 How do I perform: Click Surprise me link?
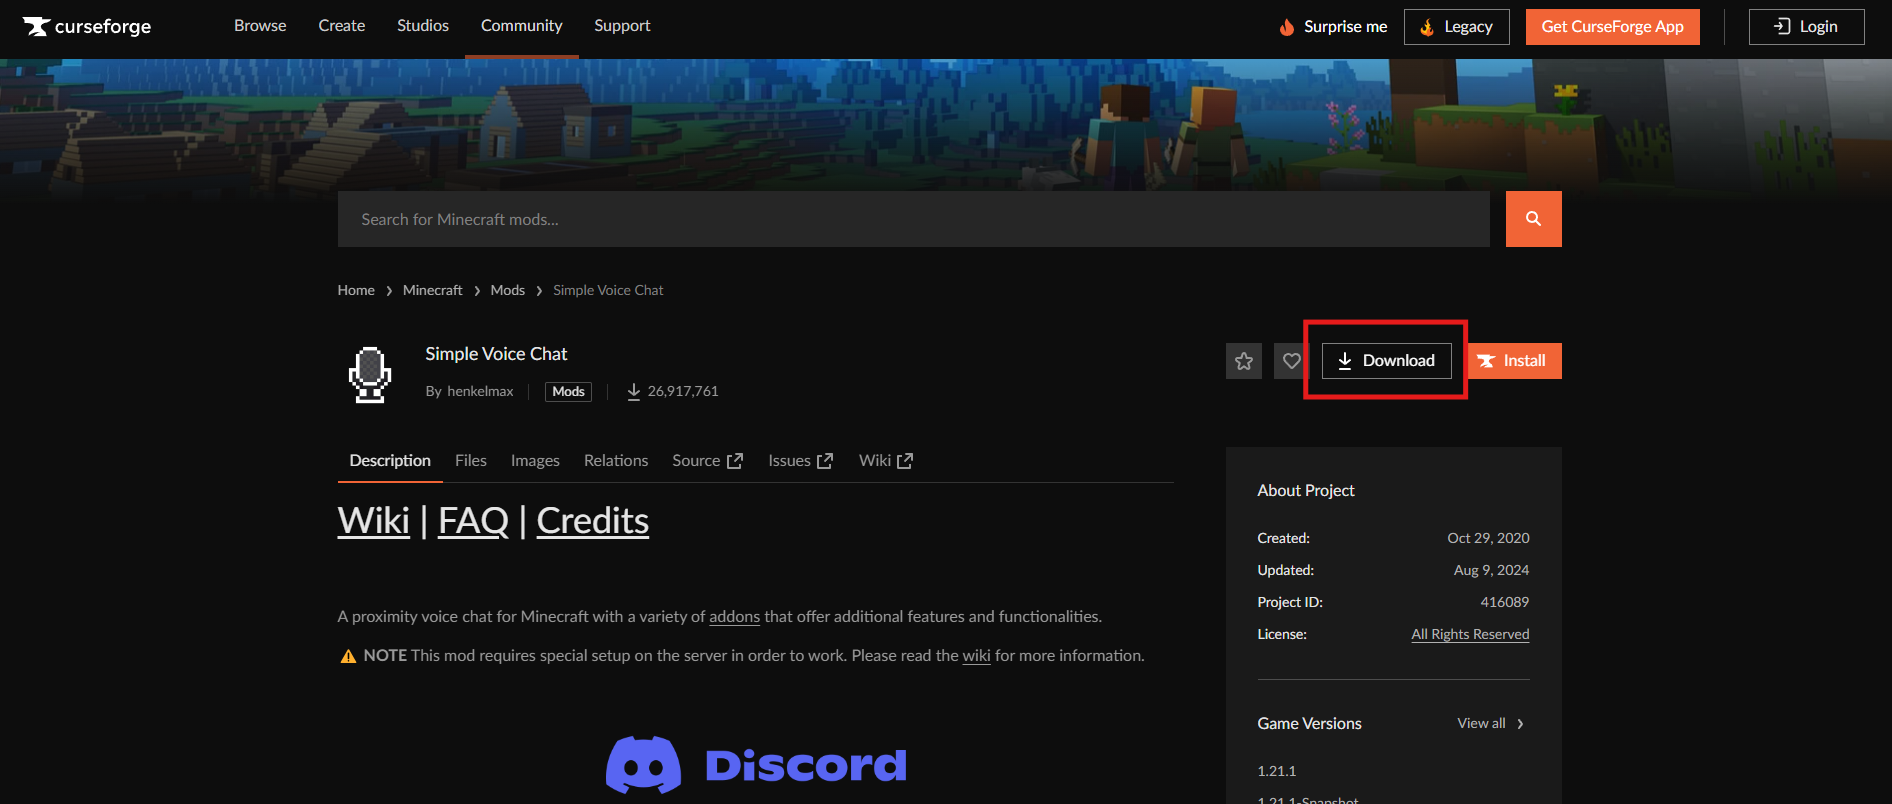coord(1345,27)
